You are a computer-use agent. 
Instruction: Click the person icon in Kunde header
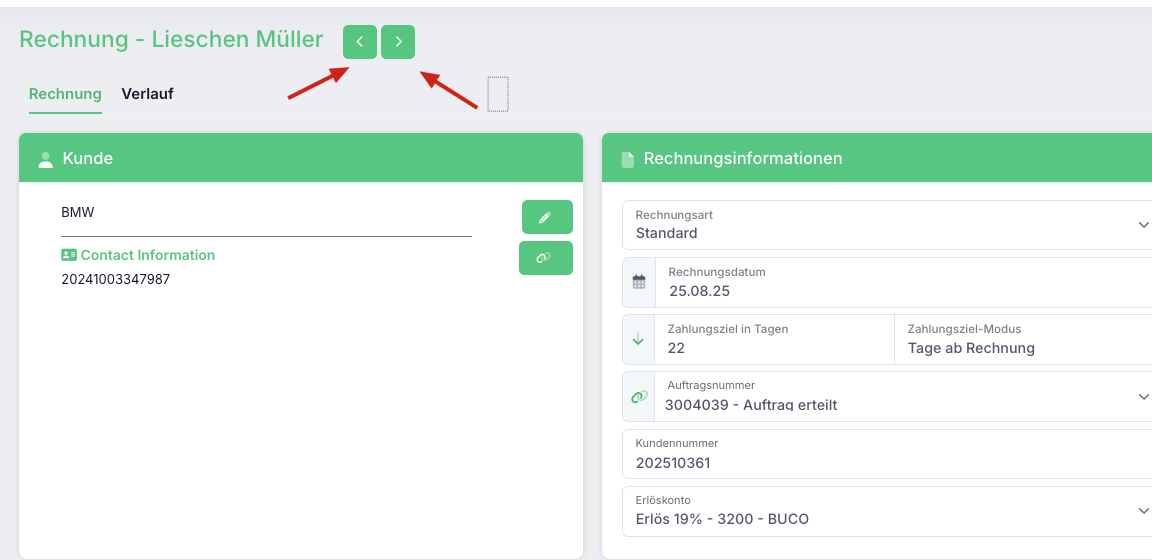point(46,159)
